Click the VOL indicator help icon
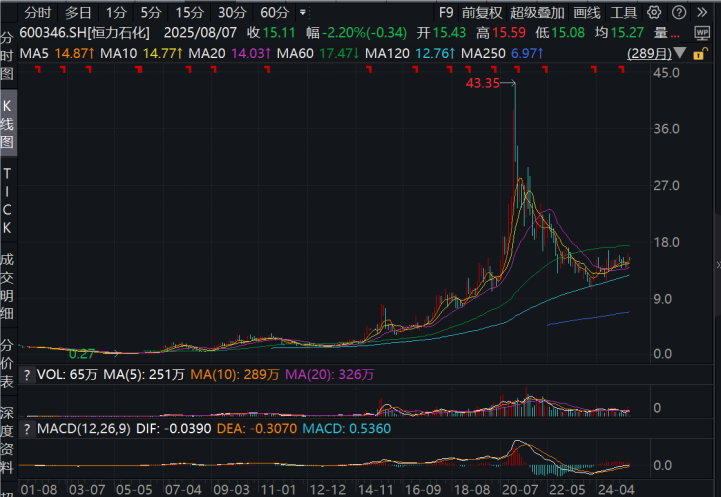The image size is (721, 497). click(x=27, y=375)
